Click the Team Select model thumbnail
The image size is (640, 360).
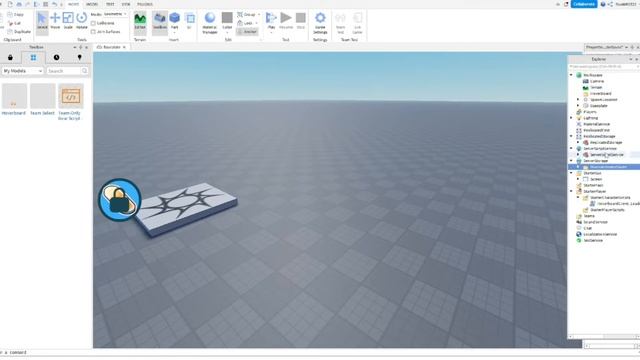tap(42, 96)
